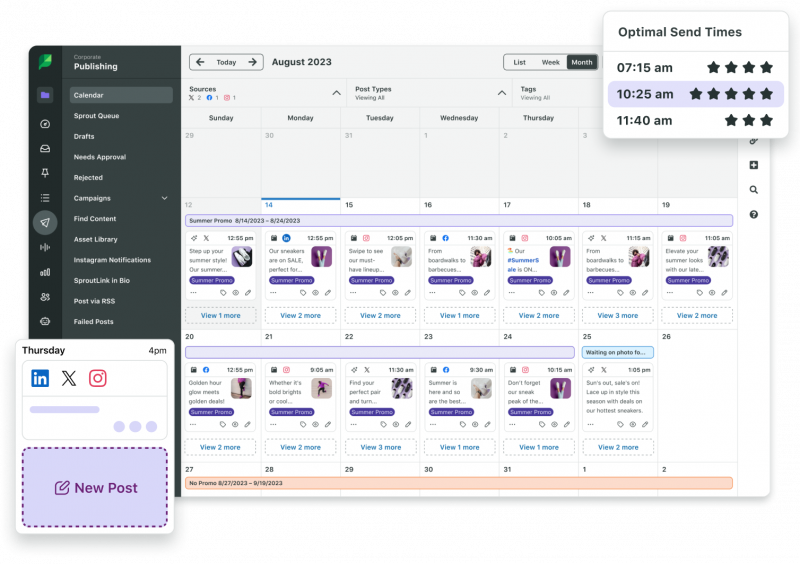Select the 10:25 am optimal send time

pyautogui.click(x=695, y=94)
